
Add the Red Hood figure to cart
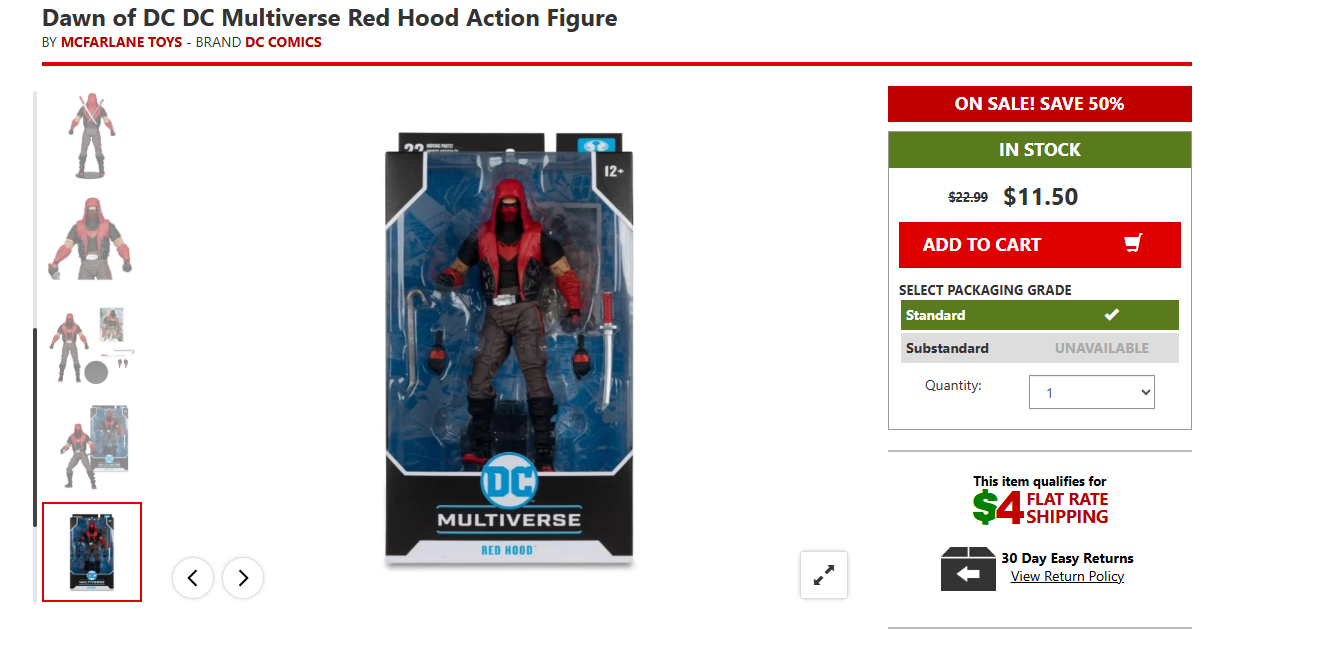1040,245
